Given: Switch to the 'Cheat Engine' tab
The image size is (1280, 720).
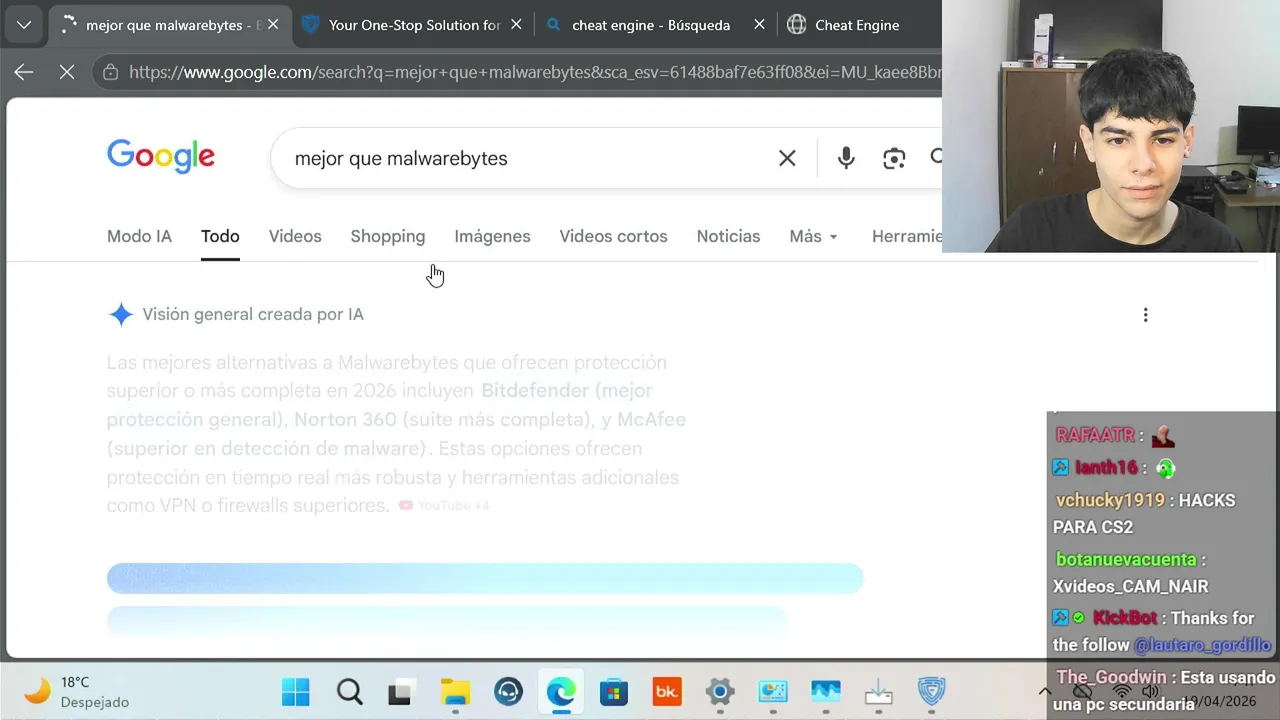Looking at the screenshot, I should pos(857,25).
